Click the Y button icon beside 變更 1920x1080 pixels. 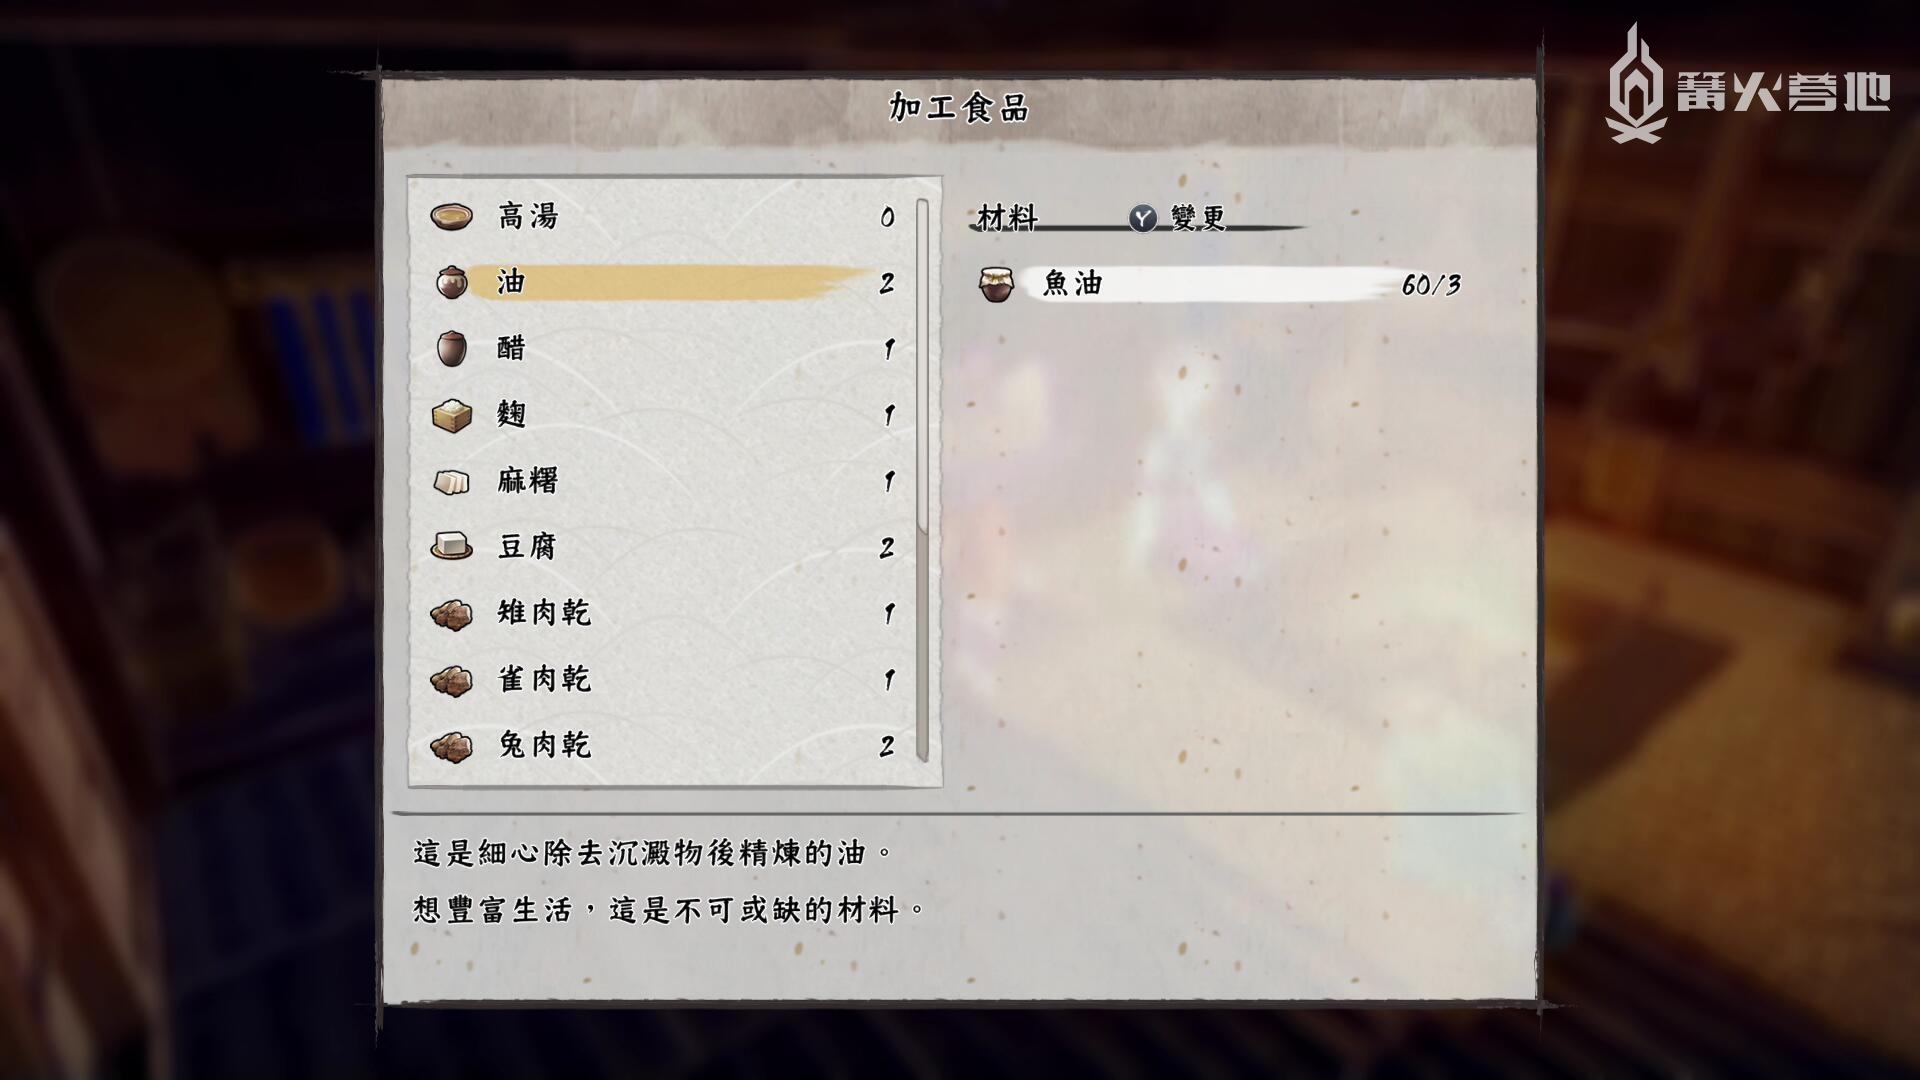tap(1142, 218)
